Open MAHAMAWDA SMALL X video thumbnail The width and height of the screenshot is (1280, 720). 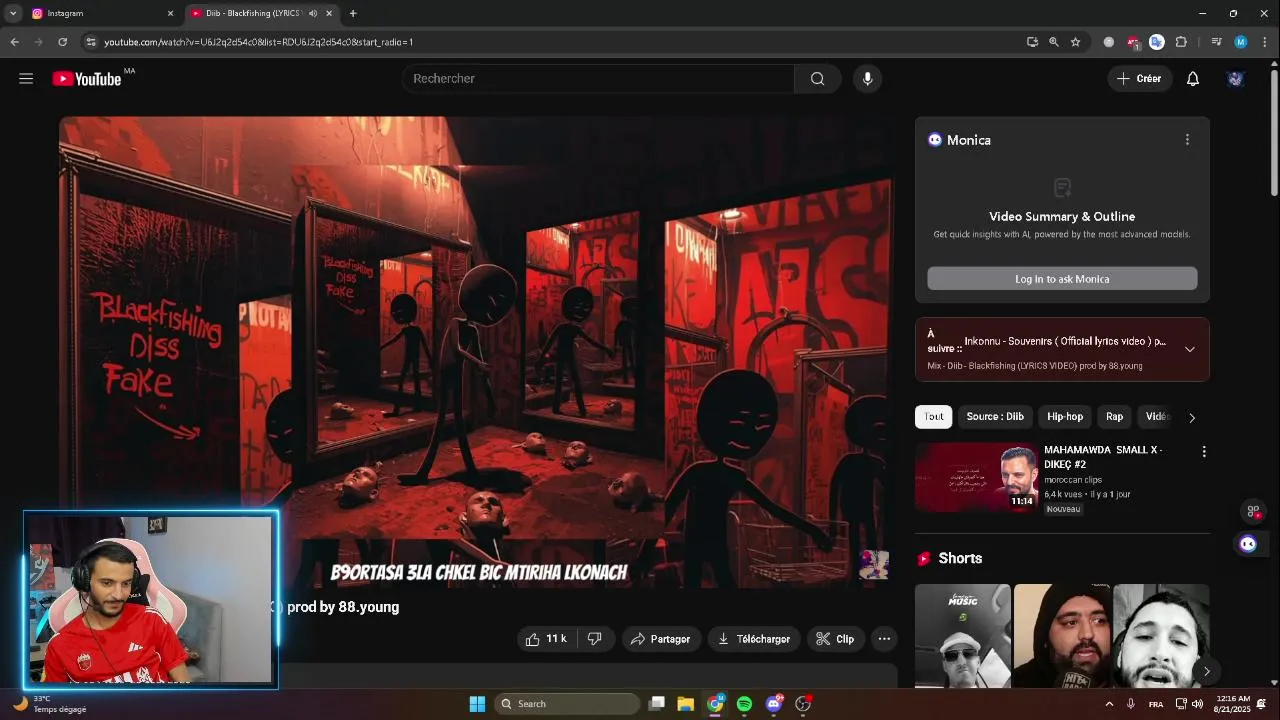tap(977, 478)
